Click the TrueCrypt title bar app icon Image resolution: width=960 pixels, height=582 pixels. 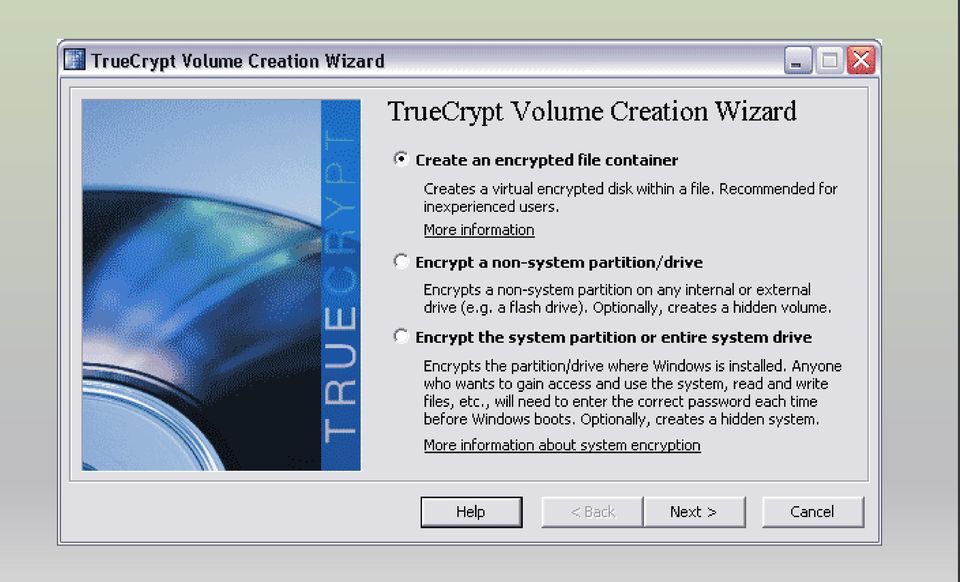tap(75, 60)
